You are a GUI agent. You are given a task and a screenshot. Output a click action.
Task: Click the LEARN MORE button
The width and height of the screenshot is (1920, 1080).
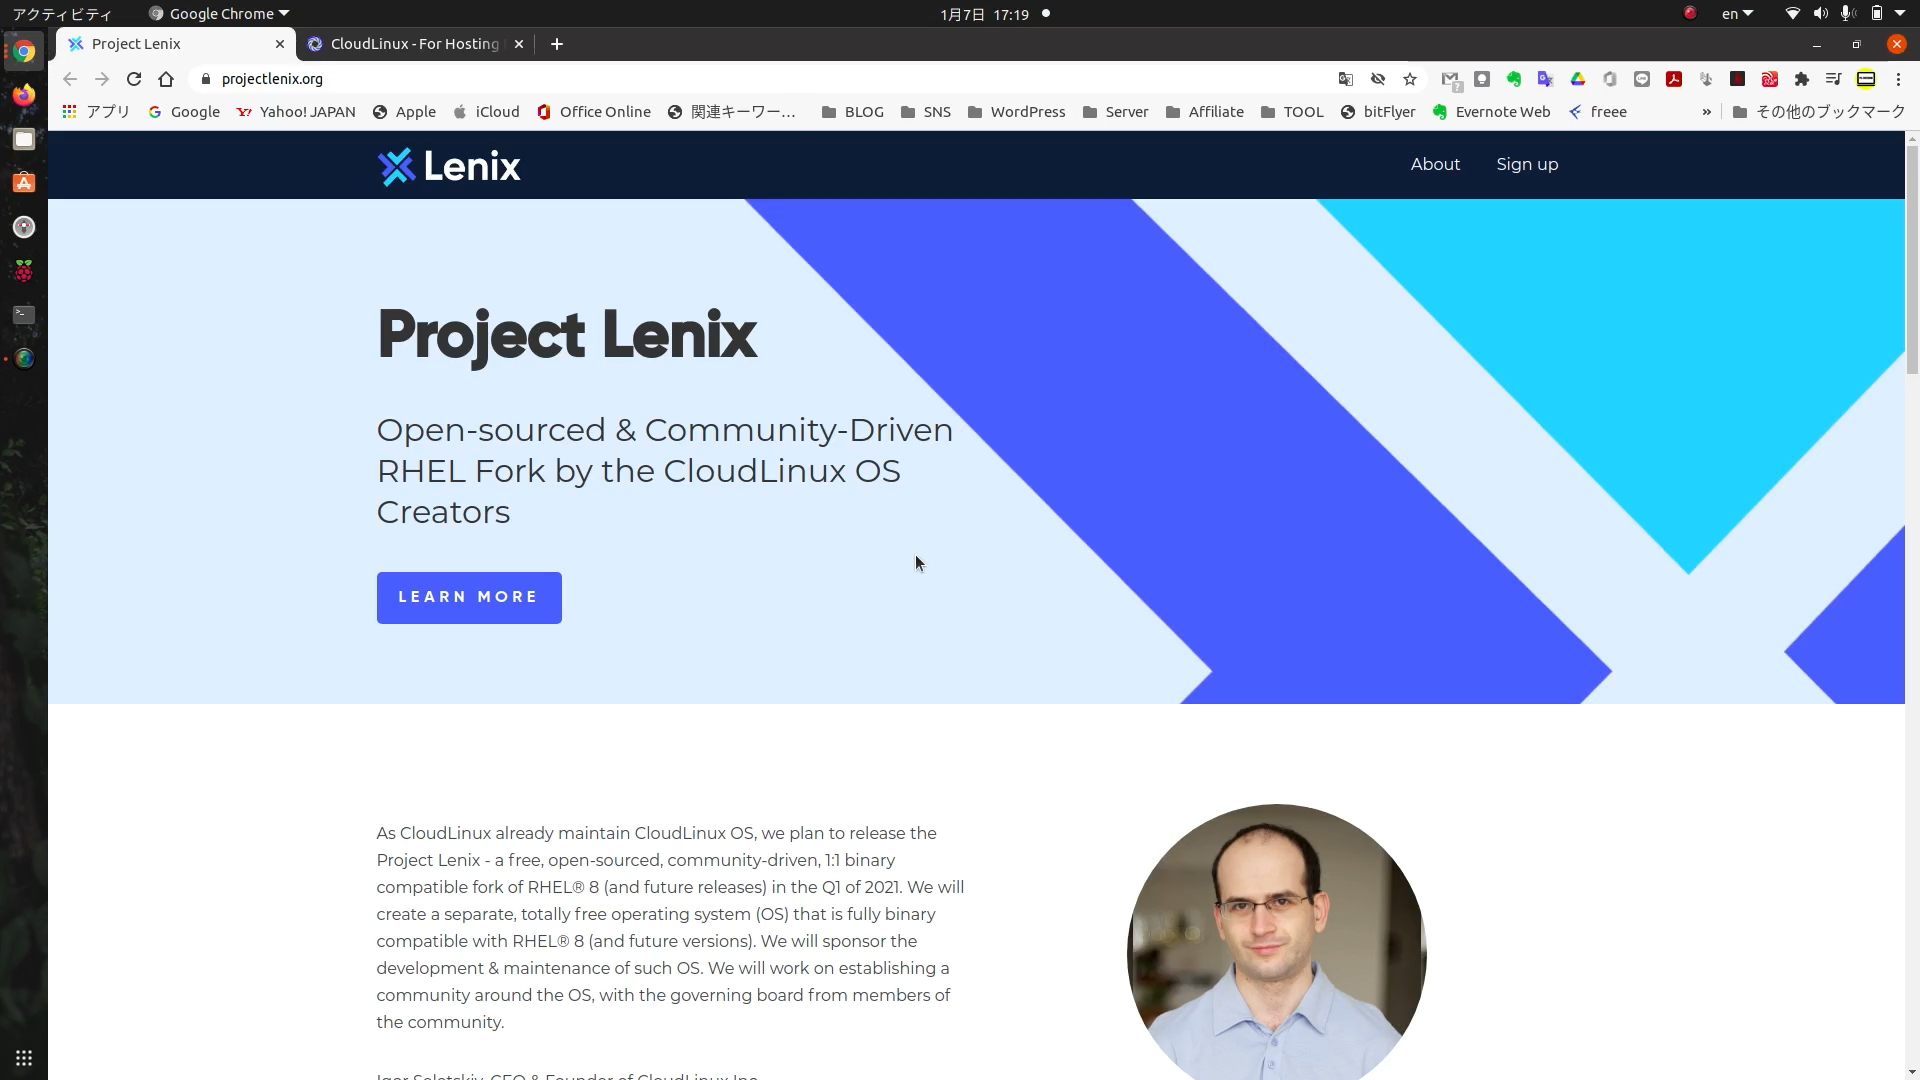(469, 598)
